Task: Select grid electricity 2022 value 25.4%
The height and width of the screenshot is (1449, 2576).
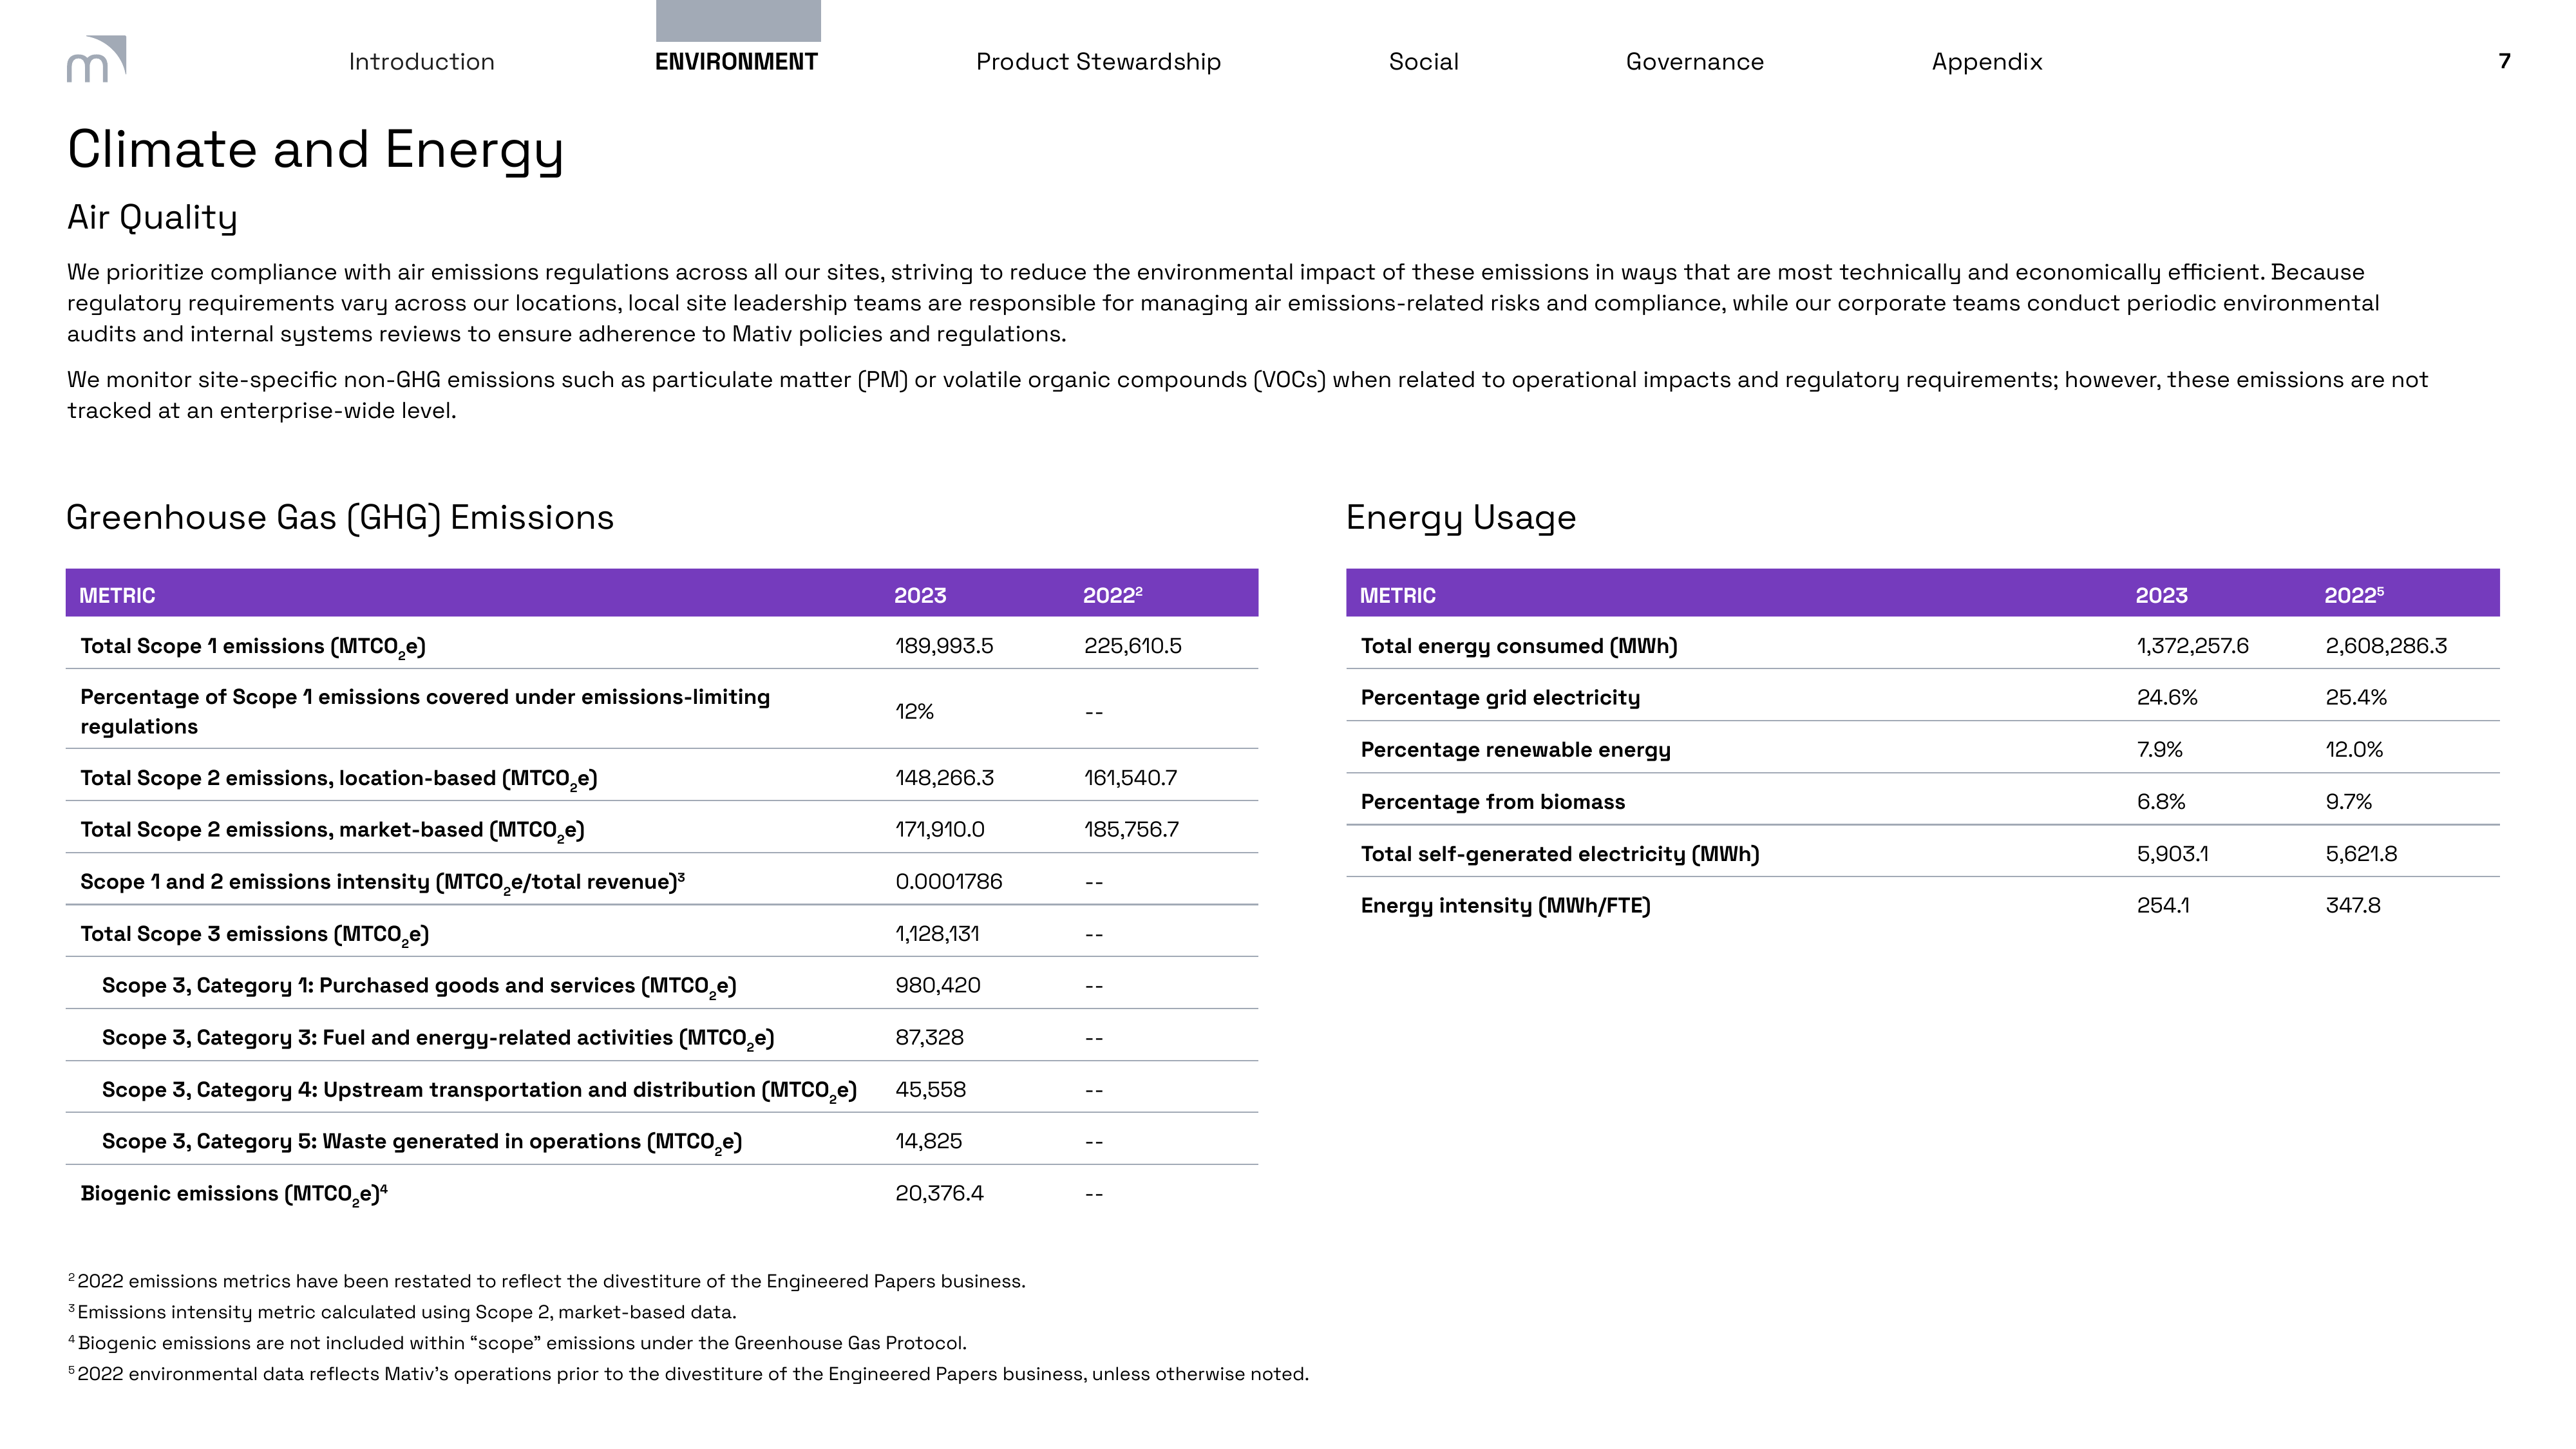Action: (2356, 697)
